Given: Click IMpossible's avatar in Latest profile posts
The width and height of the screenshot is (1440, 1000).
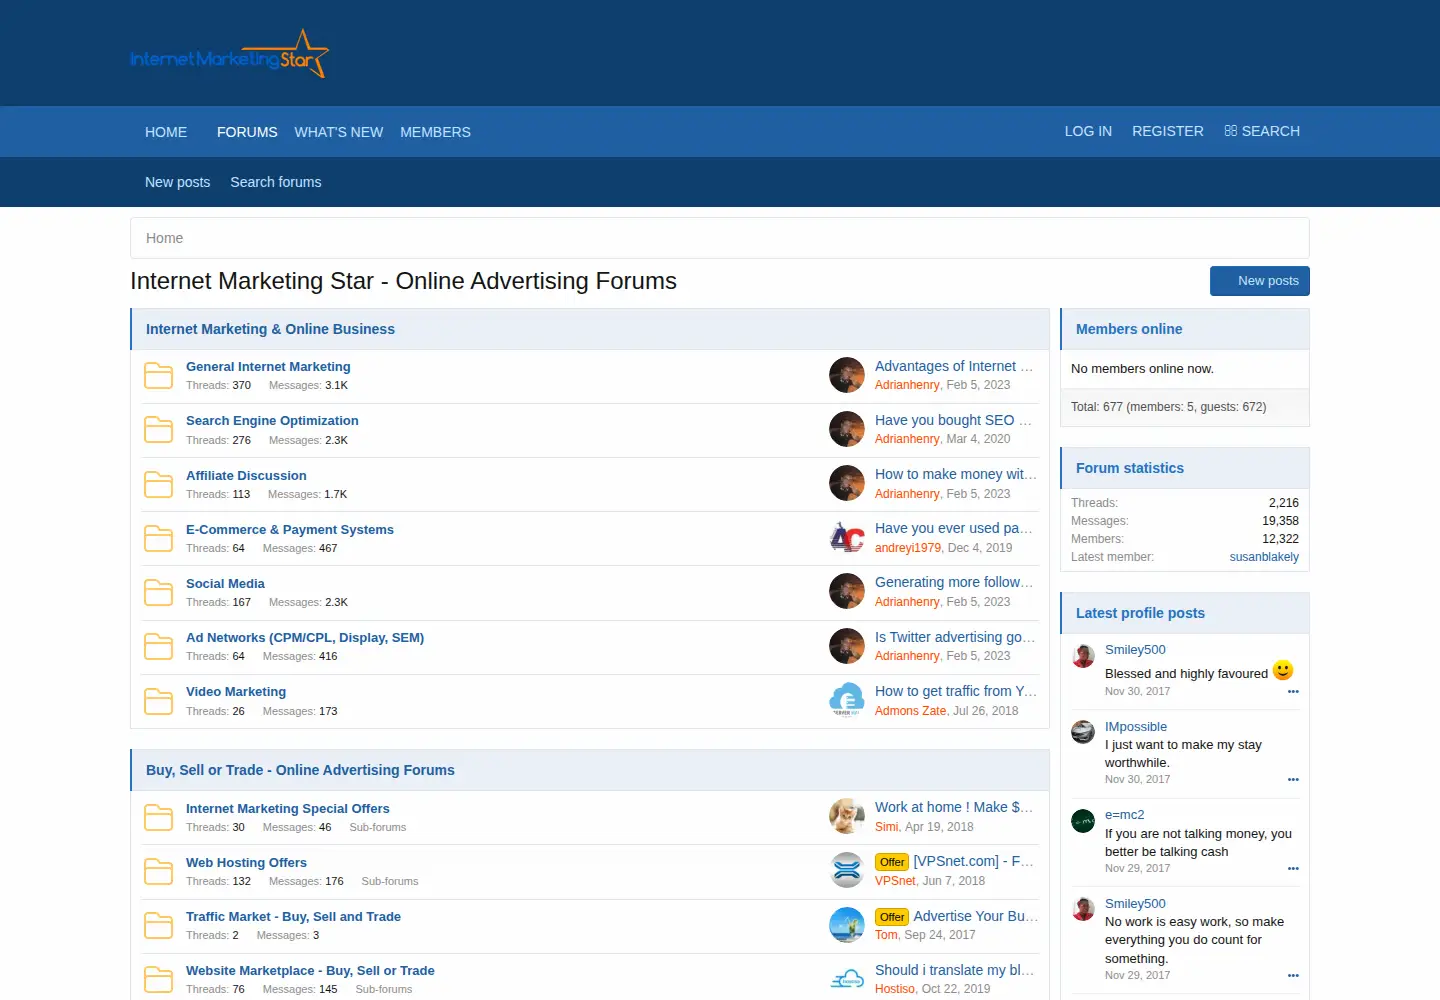Looking at the screenshot, I should pos(1083,732).
